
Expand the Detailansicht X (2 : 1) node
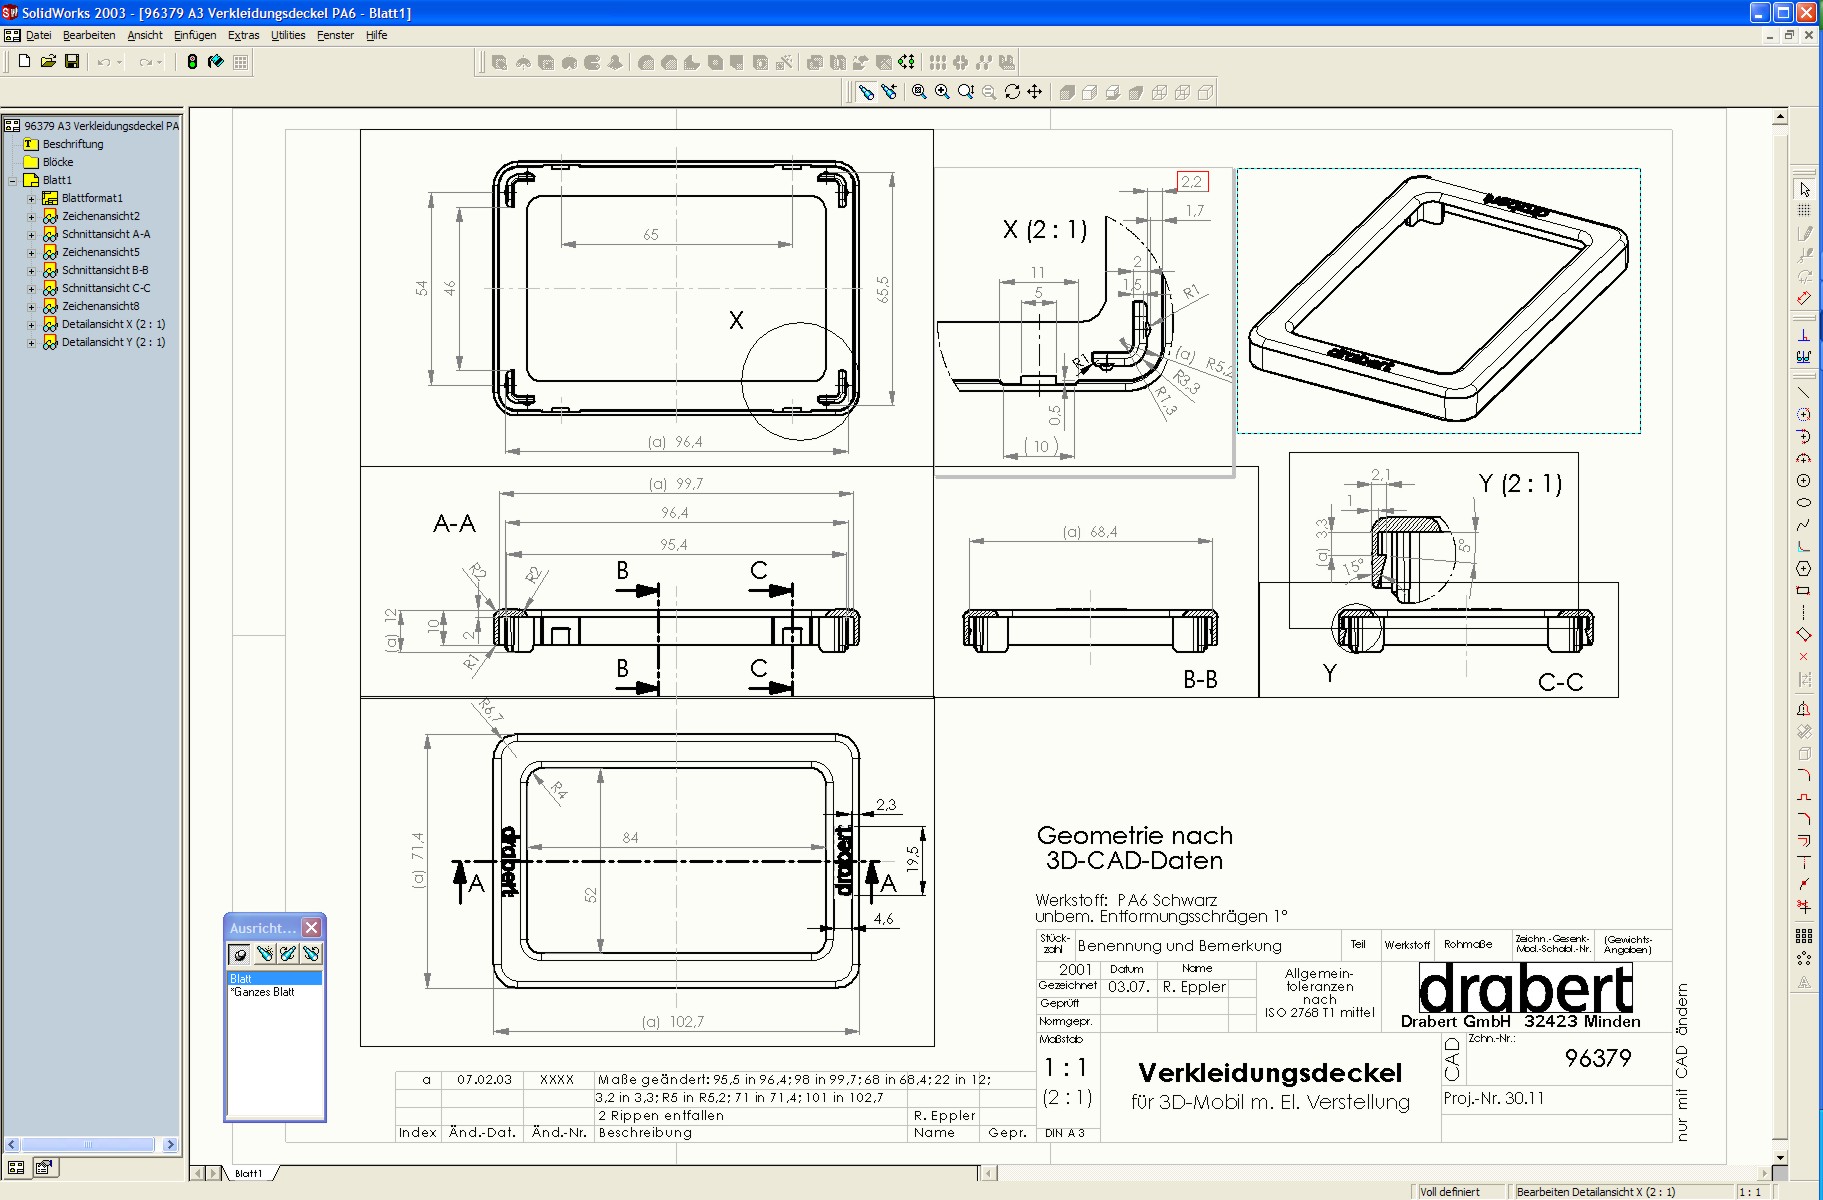click(31, 325)
